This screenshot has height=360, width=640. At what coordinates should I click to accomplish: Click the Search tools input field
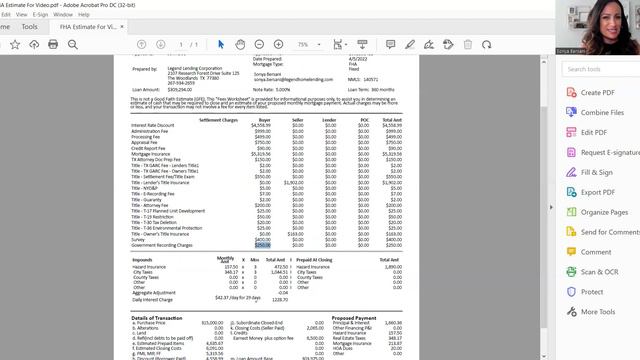point(601,69)
